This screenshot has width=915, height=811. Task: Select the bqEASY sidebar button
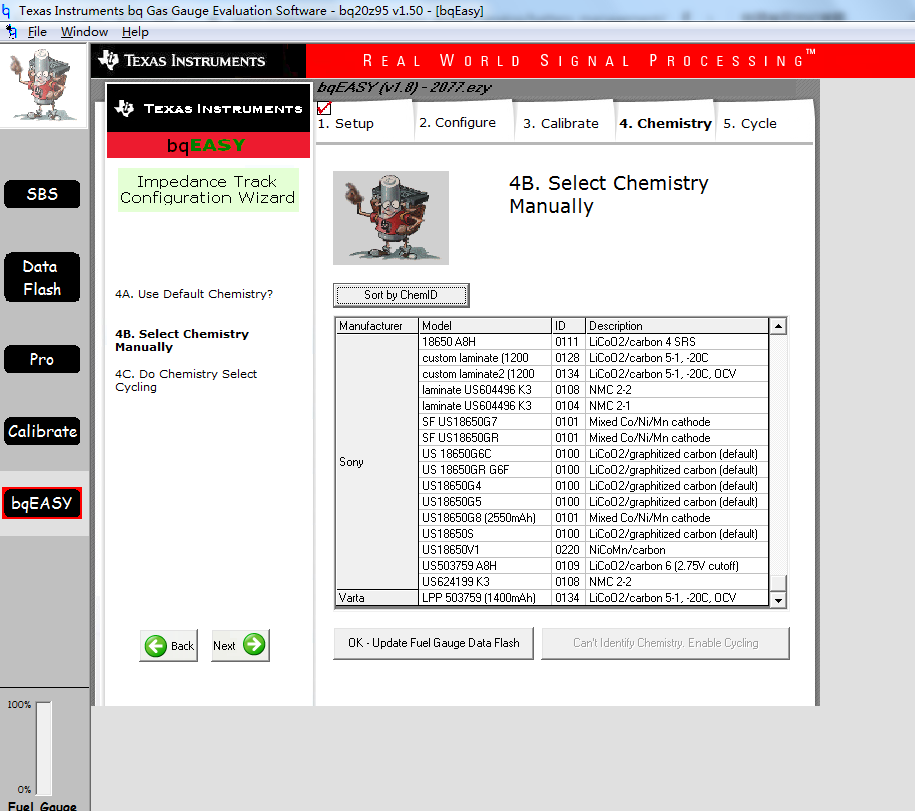click(42, 503)
